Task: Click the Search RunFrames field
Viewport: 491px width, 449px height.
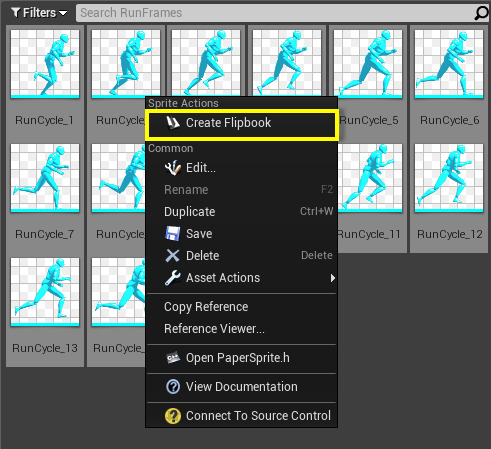Action: pos(275,13)
